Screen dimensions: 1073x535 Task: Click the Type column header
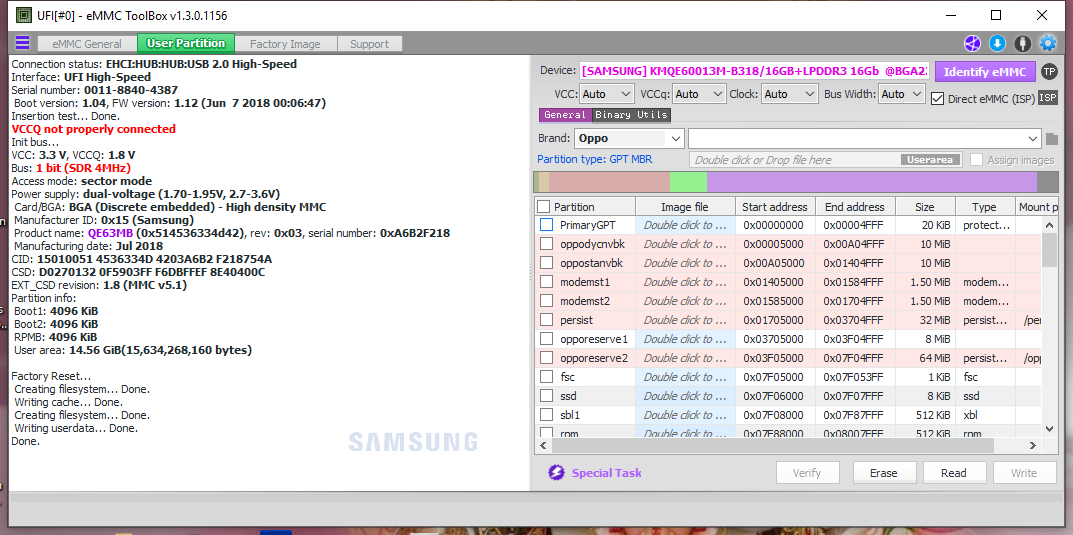[985, 207]
